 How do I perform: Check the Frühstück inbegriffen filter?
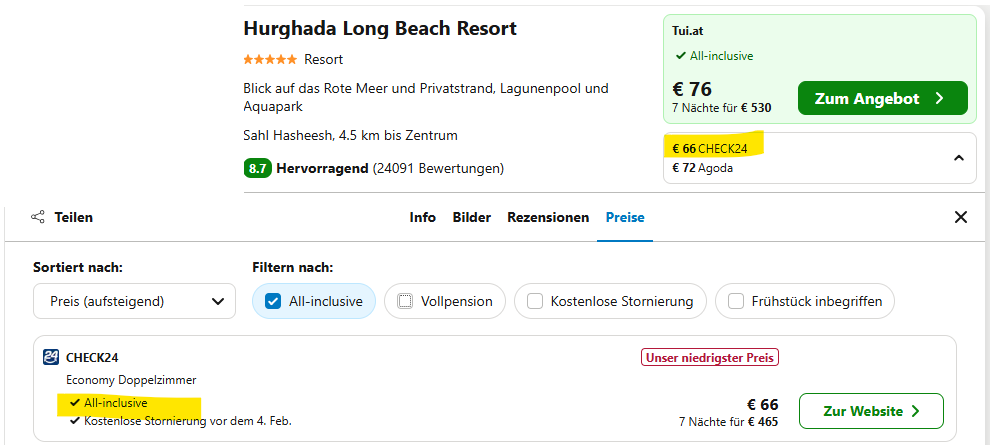(736, 301)
